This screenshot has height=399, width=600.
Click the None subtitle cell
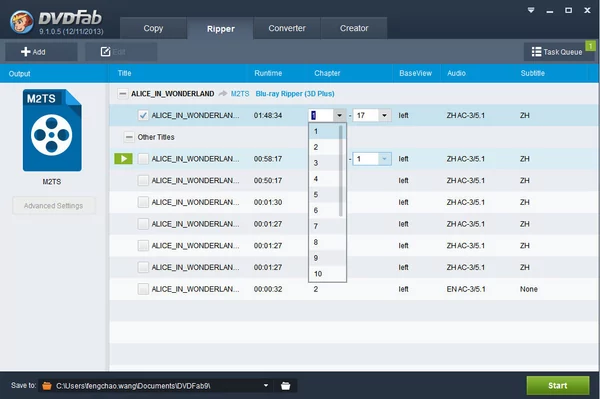click(x=529, y=289)
